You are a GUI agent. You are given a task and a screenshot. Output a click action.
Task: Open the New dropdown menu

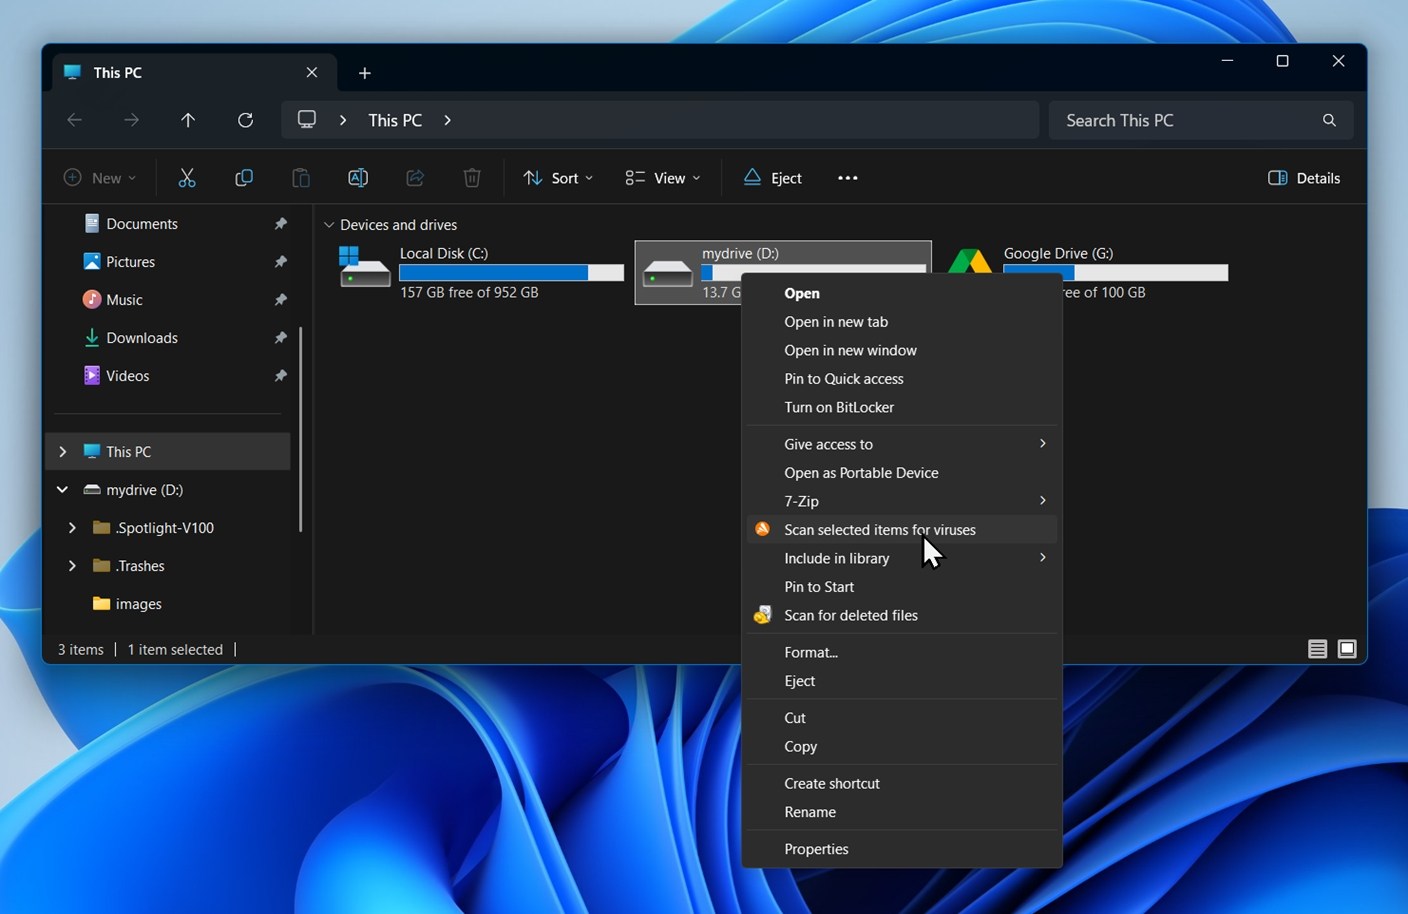(100, 178)
